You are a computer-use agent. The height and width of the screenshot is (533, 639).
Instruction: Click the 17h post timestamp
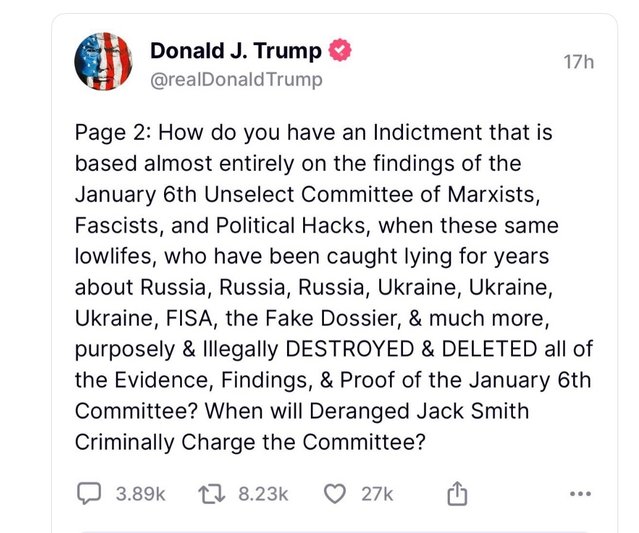[x=578, y=62]
